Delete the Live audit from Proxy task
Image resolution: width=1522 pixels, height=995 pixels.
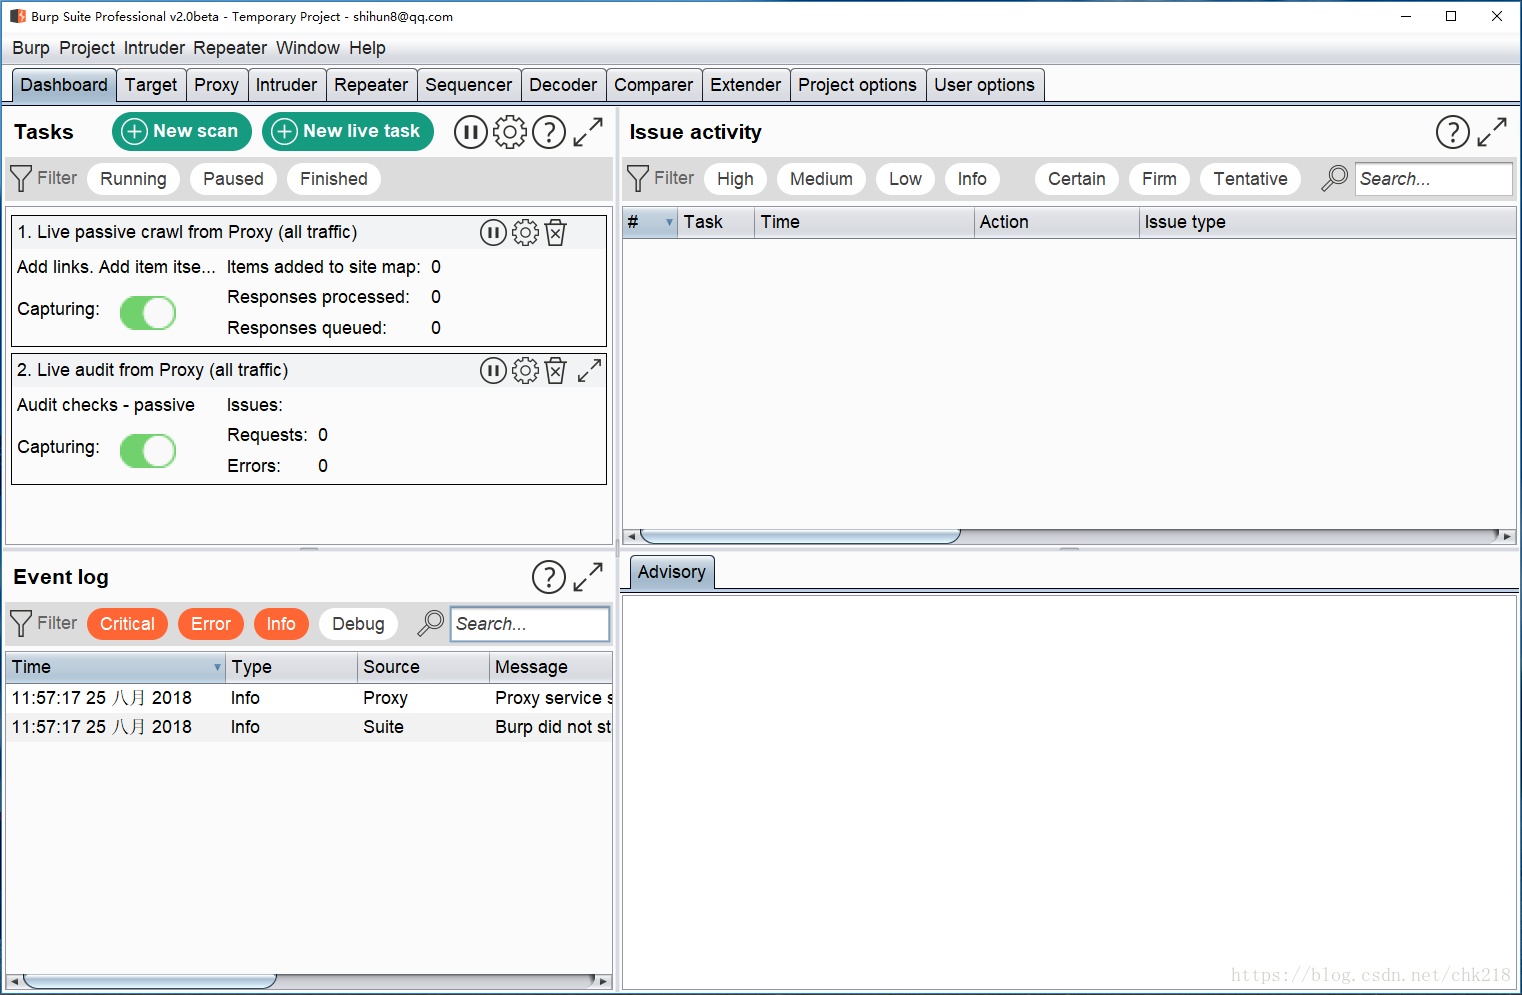point(556,371)
